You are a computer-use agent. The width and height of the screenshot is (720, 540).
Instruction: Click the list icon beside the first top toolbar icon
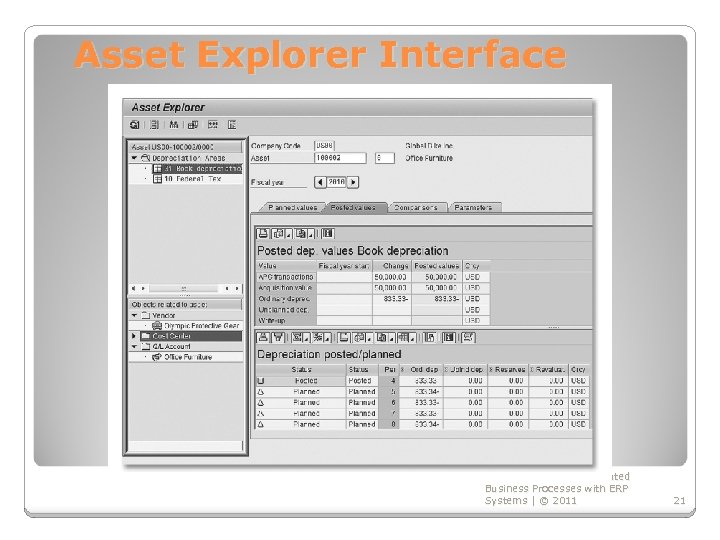pyautogui.click(x=155, y=124)
